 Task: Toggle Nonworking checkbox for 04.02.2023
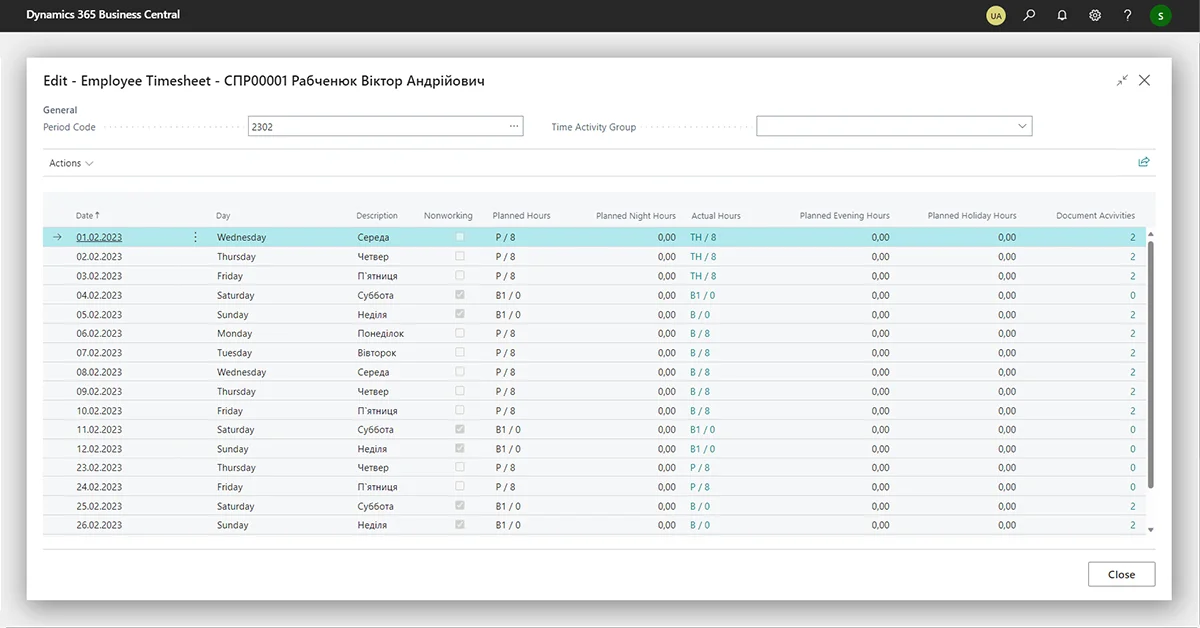(x=460, y=295)
